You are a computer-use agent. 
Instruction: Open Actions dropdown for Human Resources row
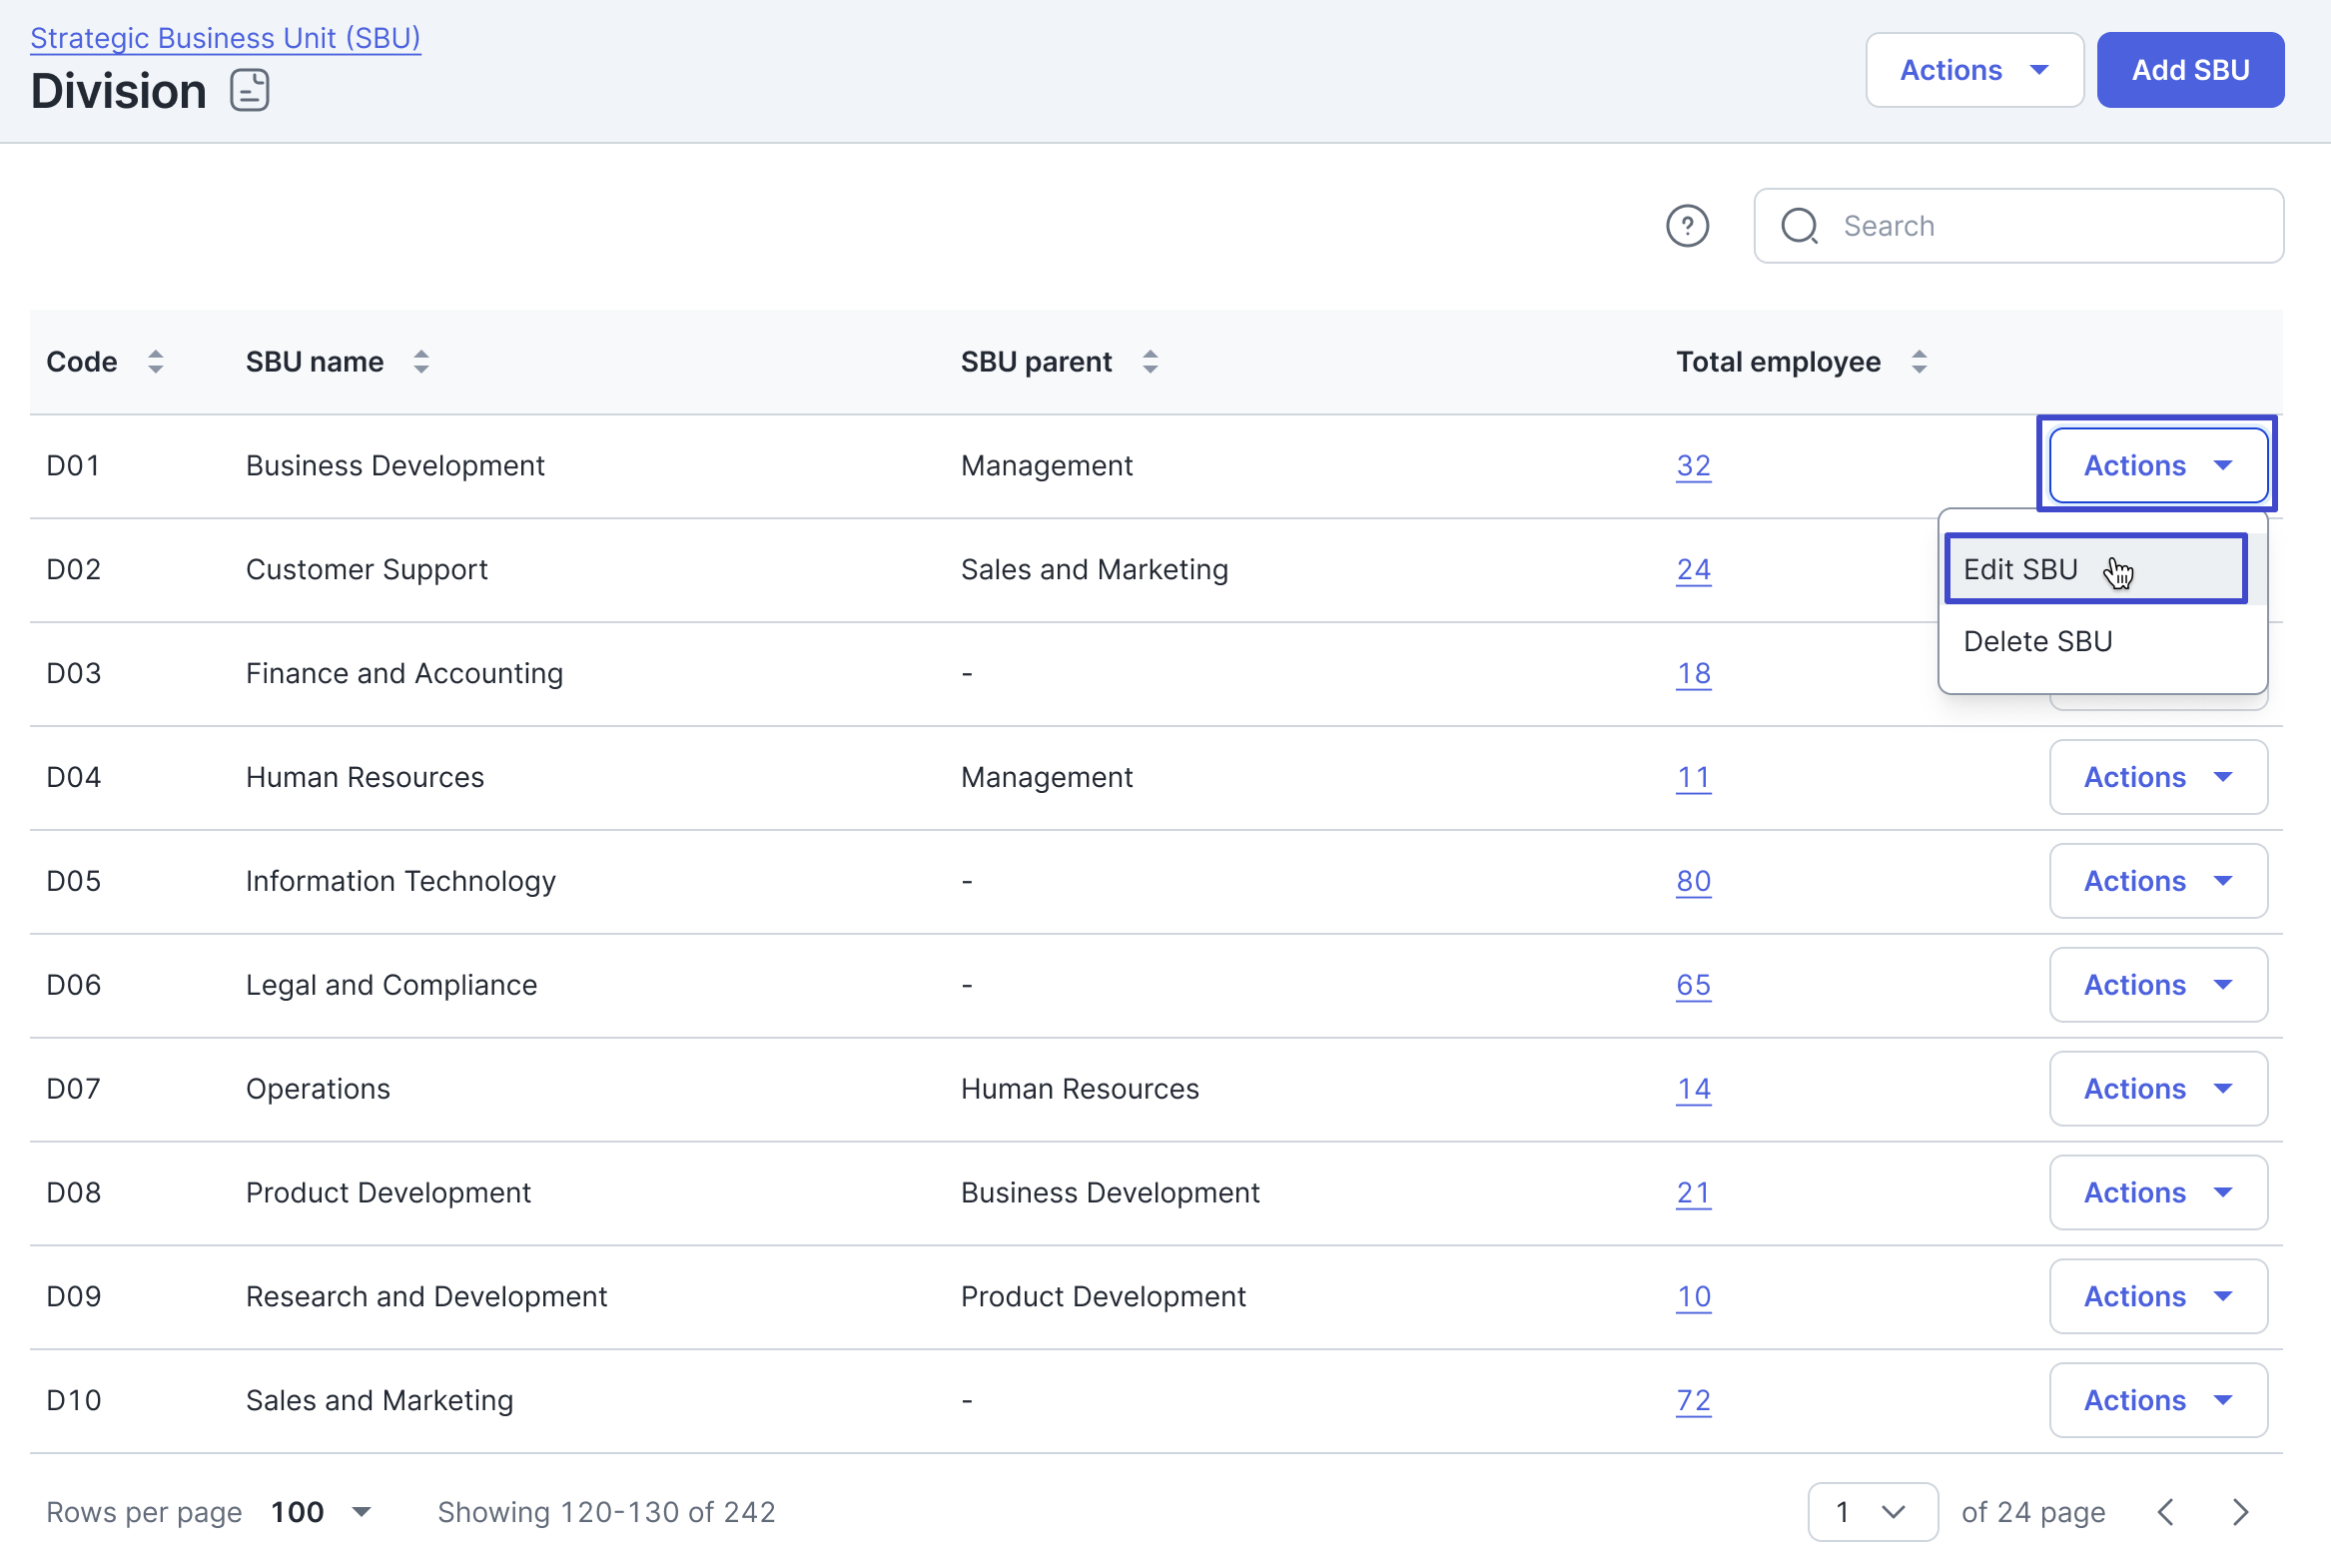click(x=2158, y=777)
